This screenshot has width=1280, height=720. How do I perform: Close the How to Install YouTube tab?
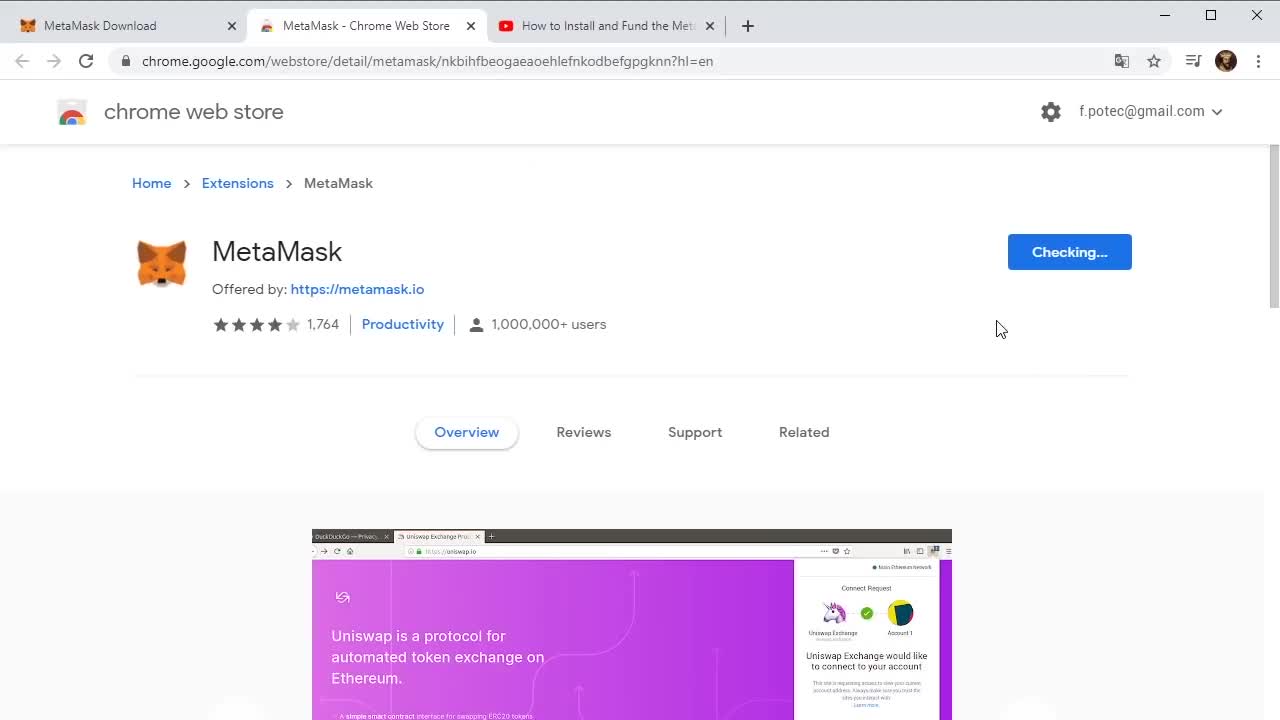pos(710,26)
